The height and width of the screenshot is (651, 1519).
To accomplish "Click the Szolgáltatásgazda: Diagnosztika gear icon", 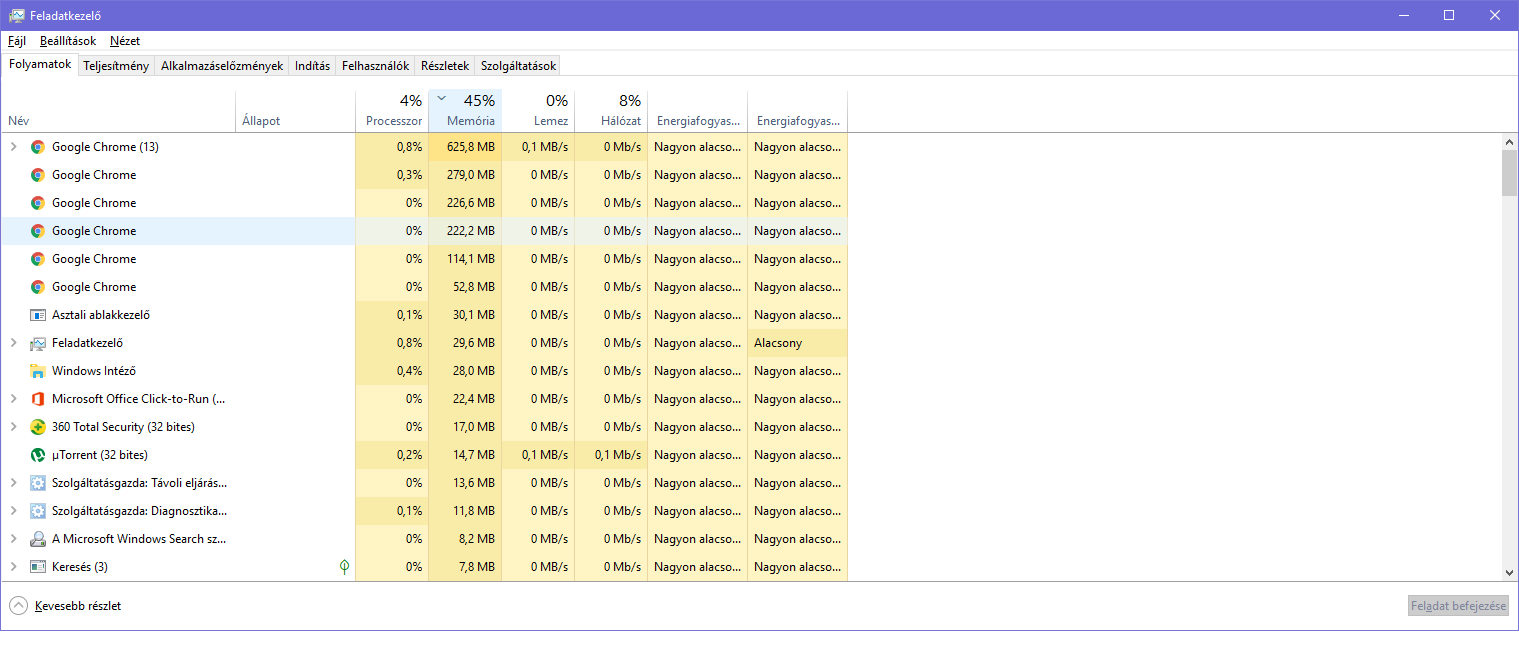I will pyautogui.click(x=38, y=511).
